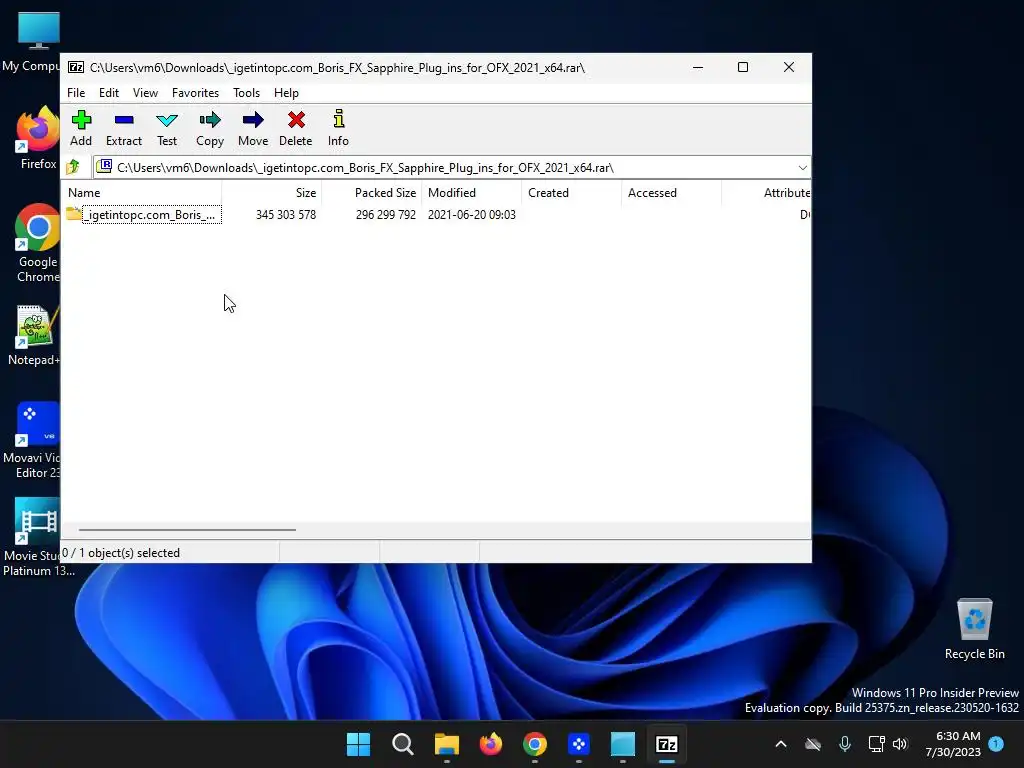Click the light-blue window taskbar icon
This screenshot has width=1024, height=768.
(x=622, y=744)
